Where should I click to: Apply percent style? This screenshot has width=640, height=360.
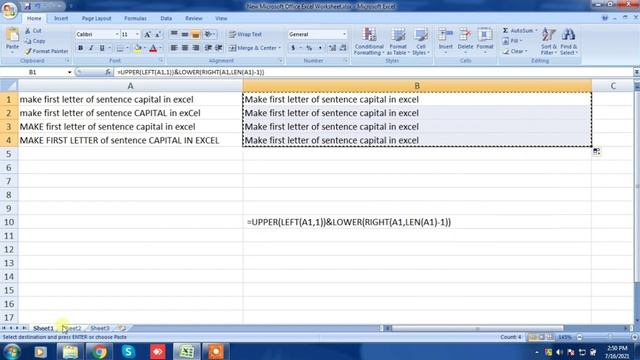point(309,48)
